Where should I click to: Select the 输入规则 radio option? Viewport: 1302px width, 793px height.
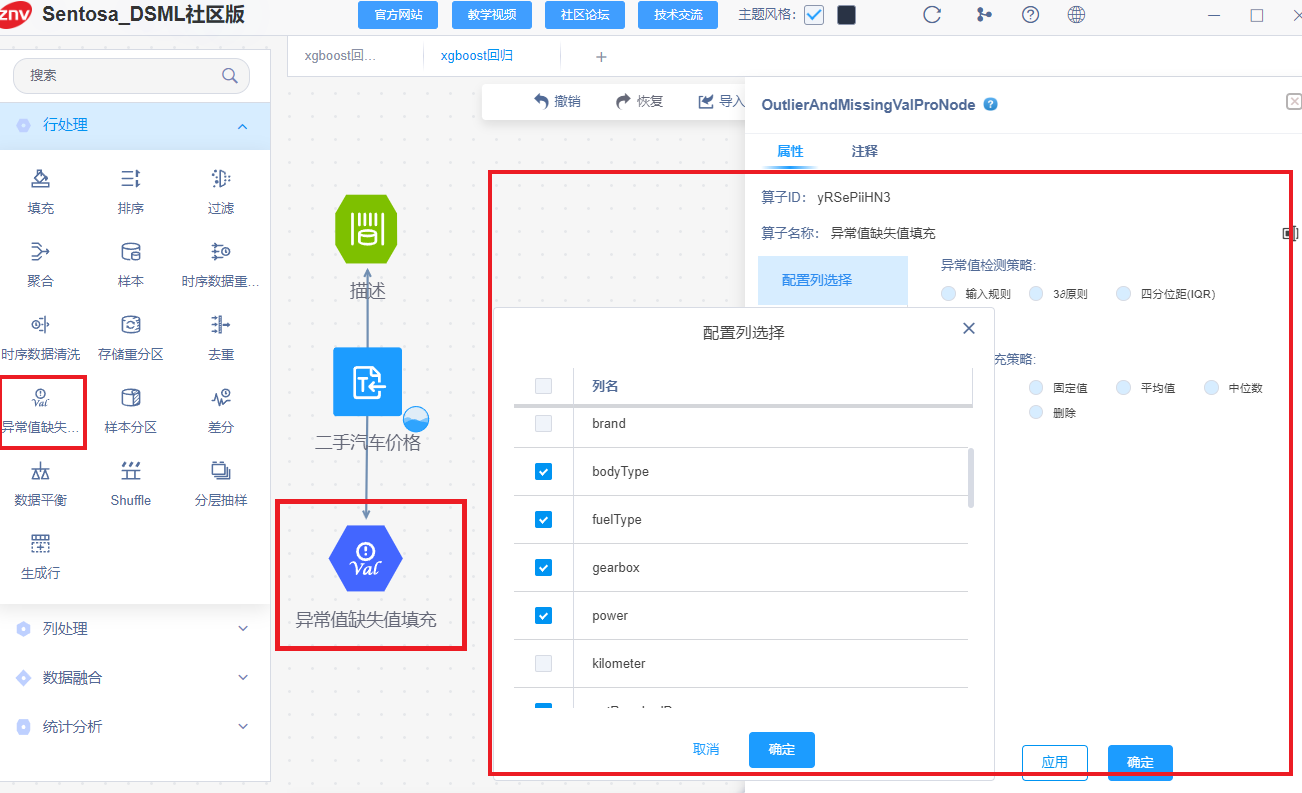tap(948, 294)
